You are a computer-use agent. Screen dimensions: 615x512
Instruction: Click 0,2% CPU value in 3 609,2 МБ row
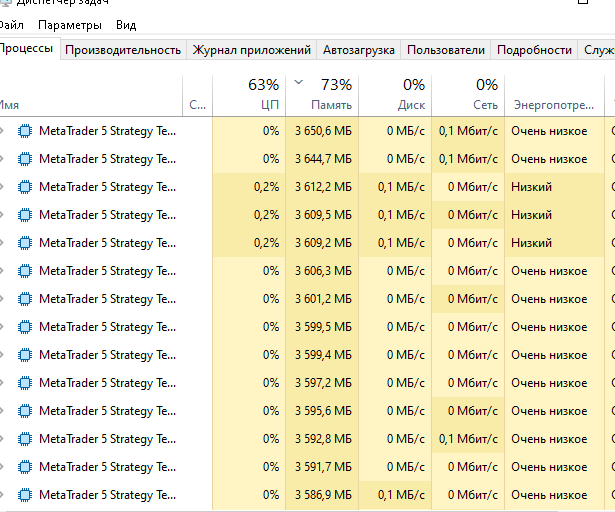[x=267, y=243]
